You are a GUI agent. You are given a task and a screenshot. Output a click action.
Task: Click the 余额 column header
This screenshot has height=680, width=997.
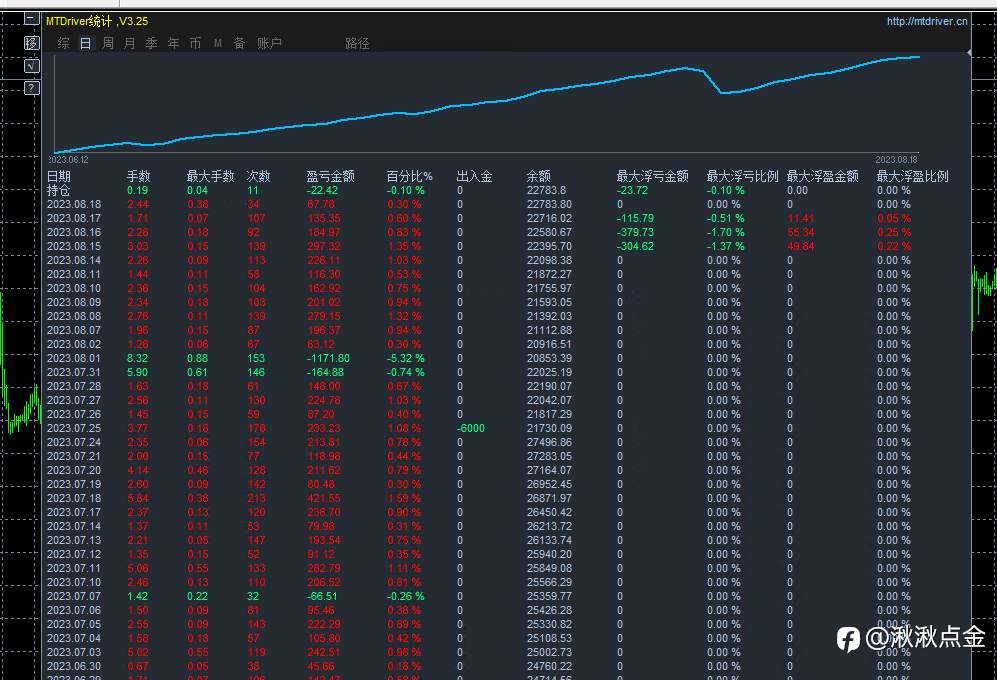539,176
